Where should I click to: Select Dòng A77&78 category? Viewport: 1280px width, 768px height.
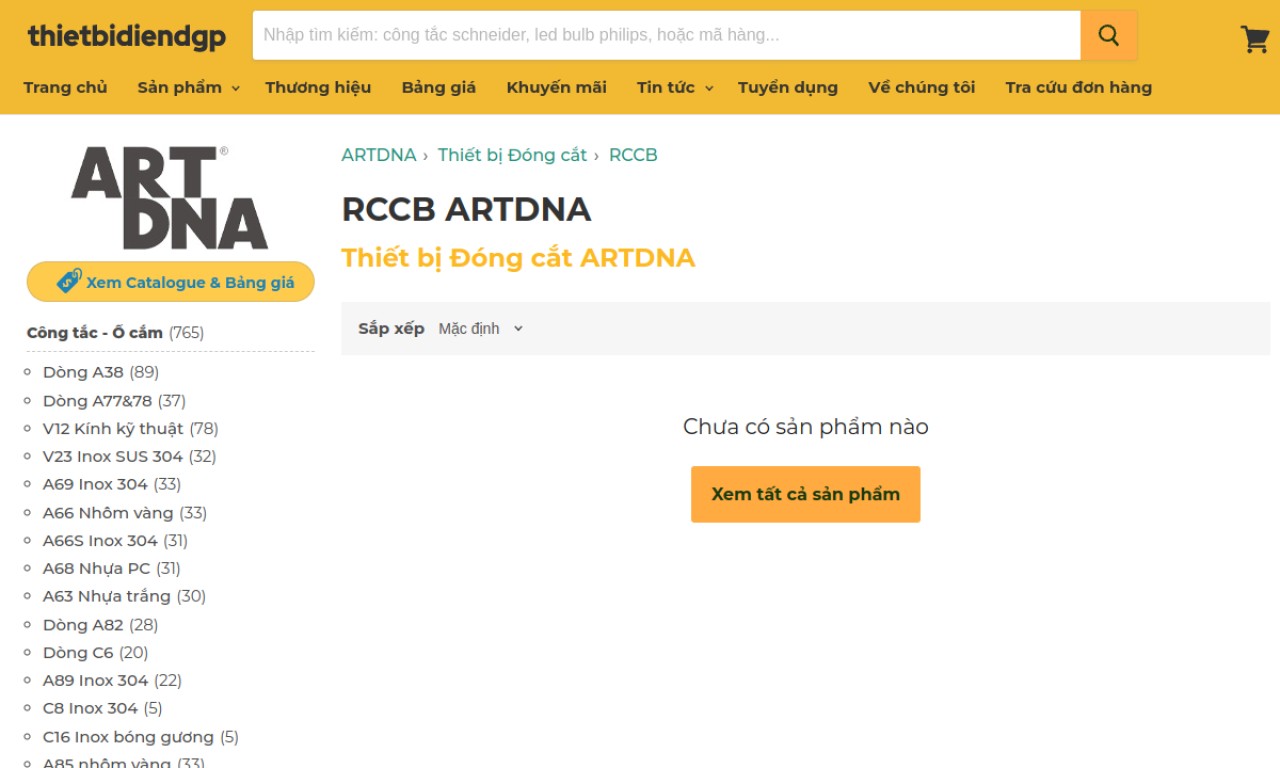pyautogui.click(x=97, y=401)
